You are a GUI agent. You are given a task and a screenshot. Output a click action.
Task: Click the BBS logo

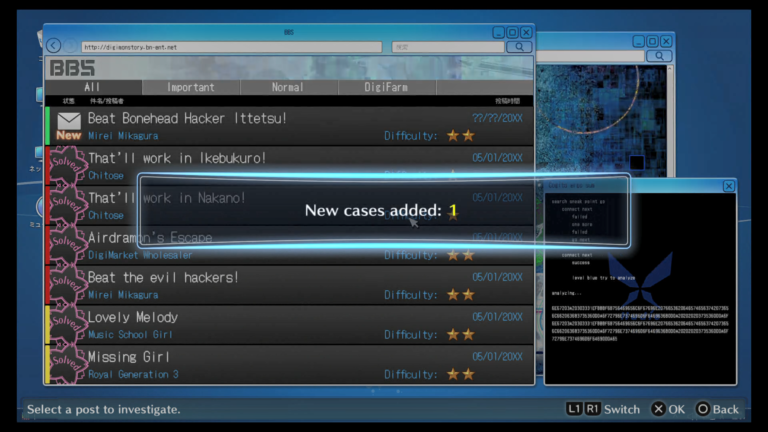(x=73, y=68)
